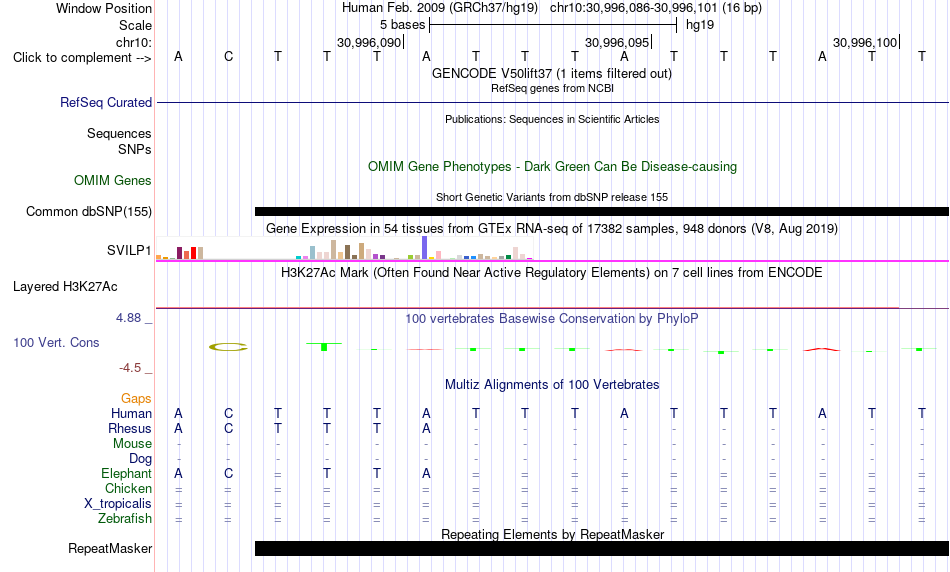Image resolution: width=950 pixels, height=572 pixels.
Task: Click the 4.88 upper conservation scale value
Action: coord(128,318)
